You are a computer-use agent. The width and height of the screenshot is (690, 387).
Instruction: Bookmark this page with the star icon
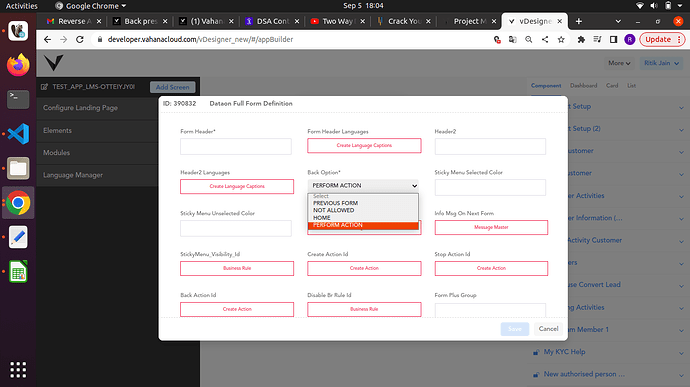pos(561,40)
